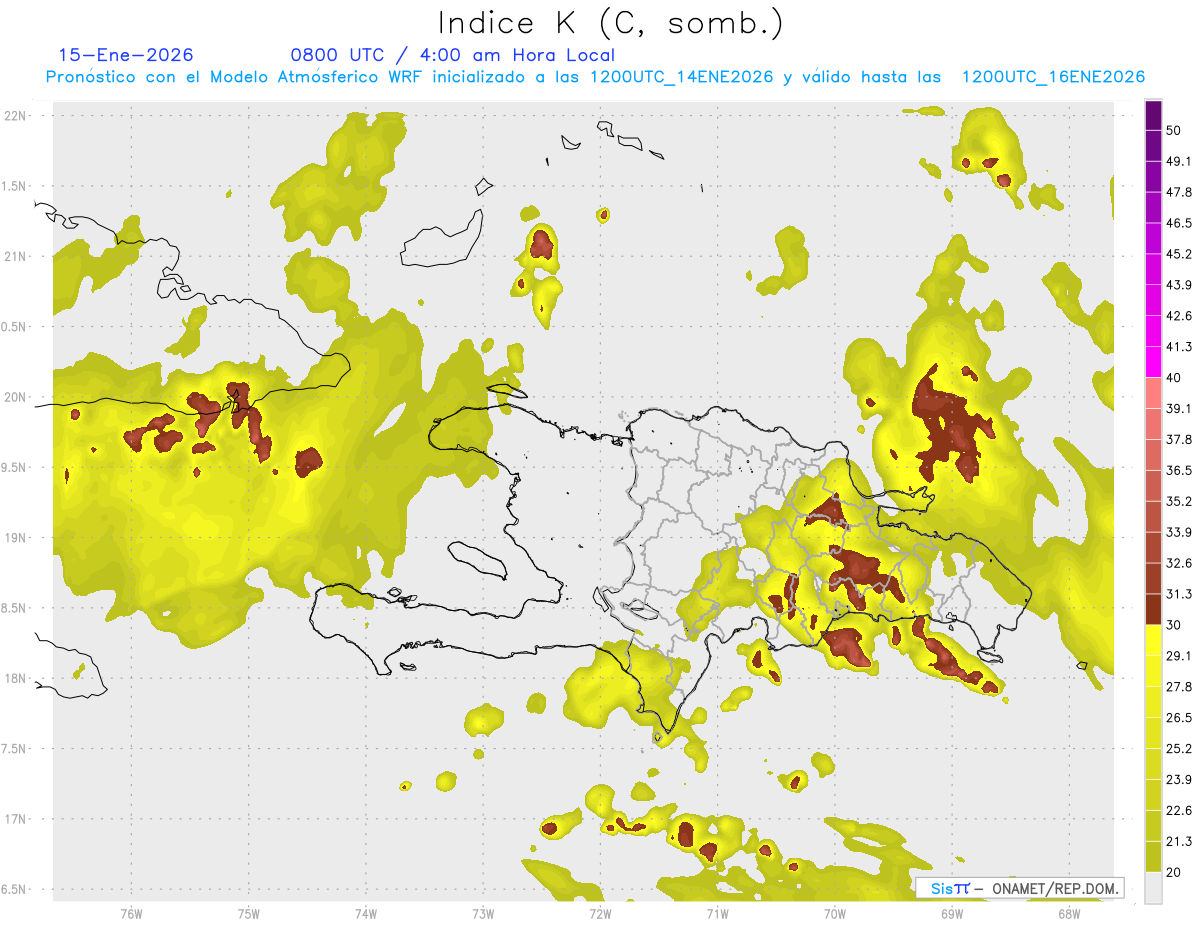
Task: Click the 25.2 value on the color scale
Action: [x=1179, y=749]
